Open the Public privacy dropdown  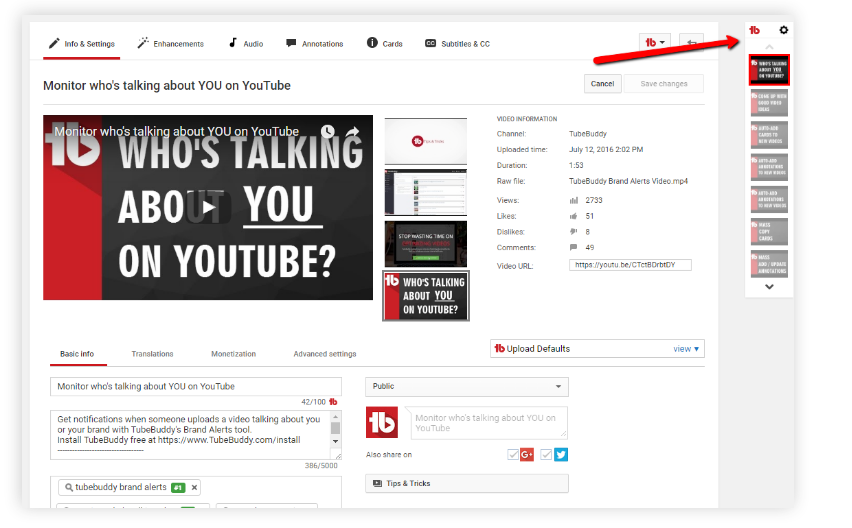coord(466,386)
